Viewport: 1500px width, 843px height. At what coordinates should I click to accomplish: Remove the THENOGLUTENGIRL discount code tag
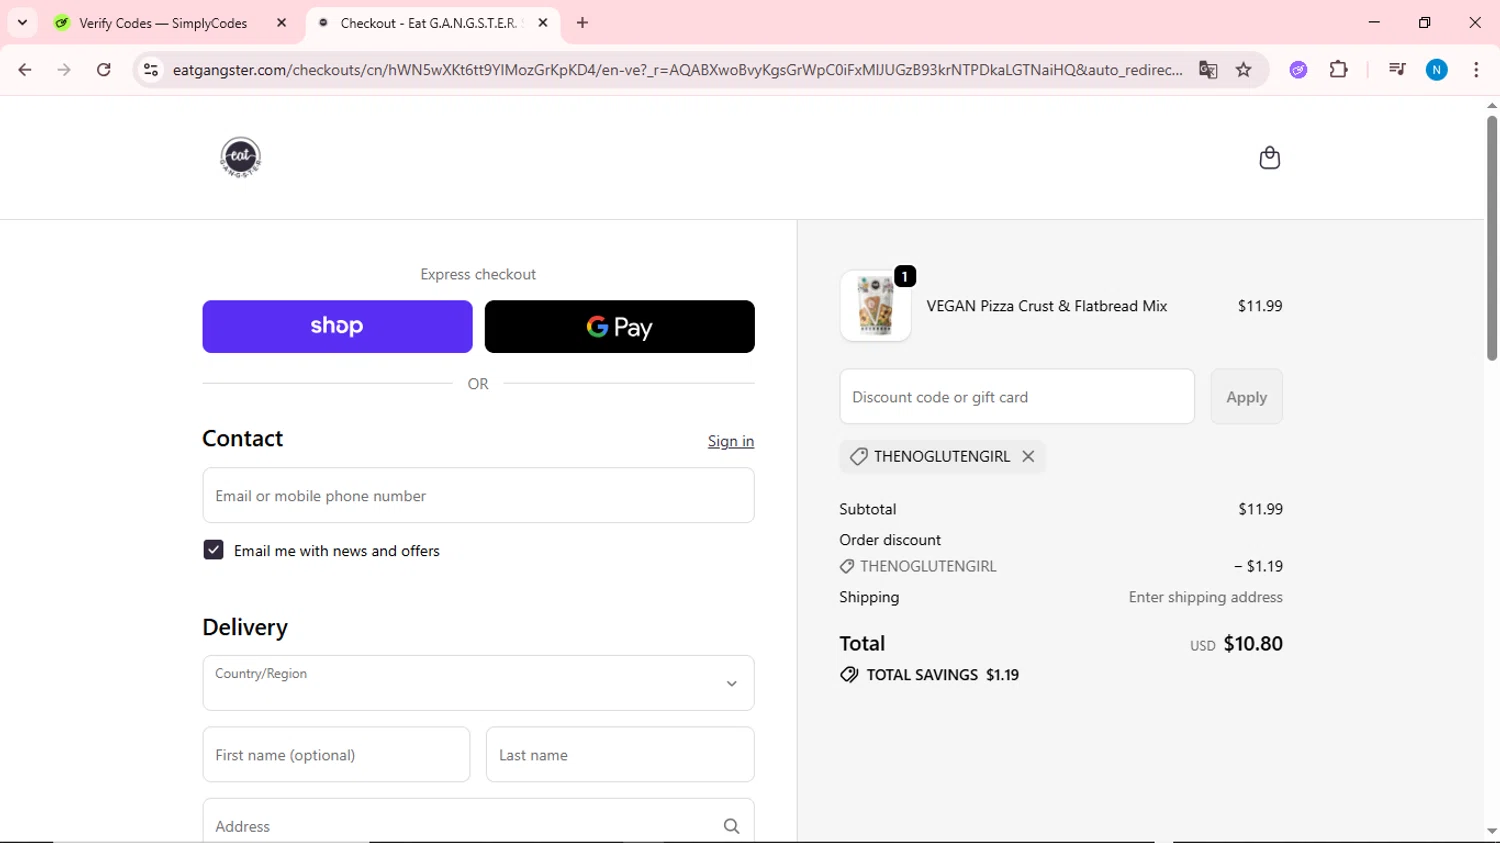[1028, 456]
